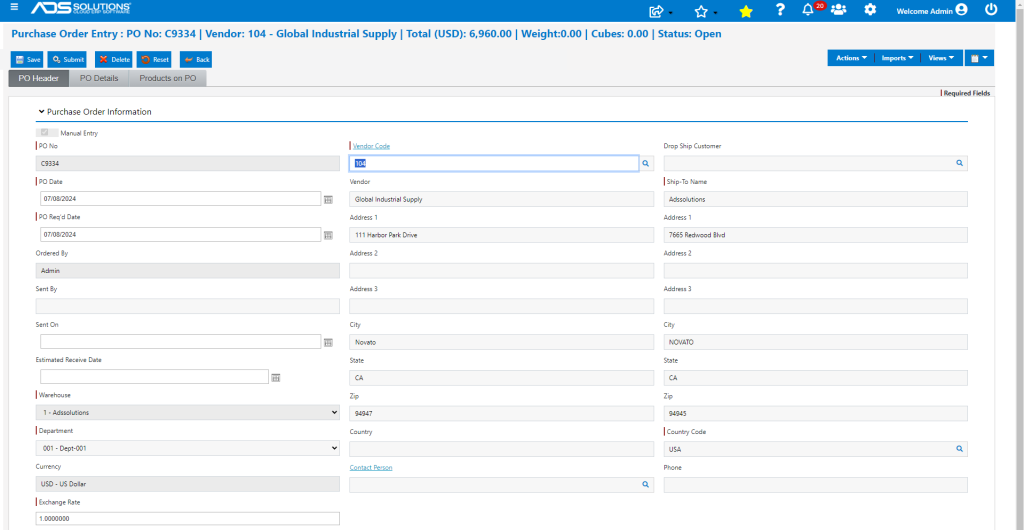Click the Submit button
Viewport: 1024px width, 530px height.
coord(68,59)
